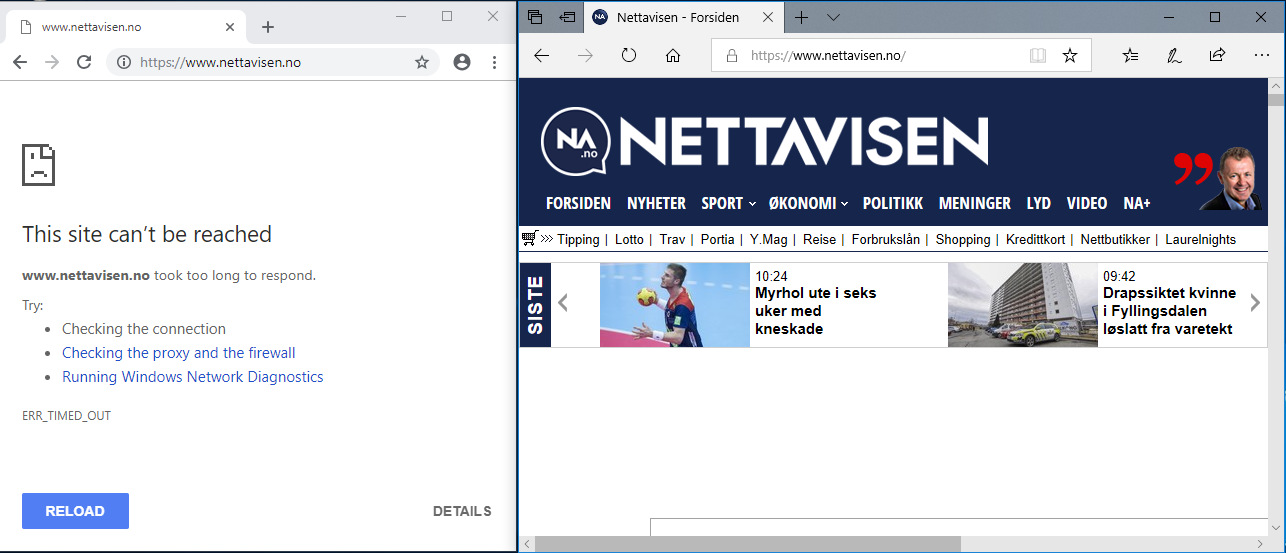Image resolution: width=1286 pixels, height=553 pixels.
Task: Open 'Checking the proxy and the firewall' link
Action: tap(179, 353)
